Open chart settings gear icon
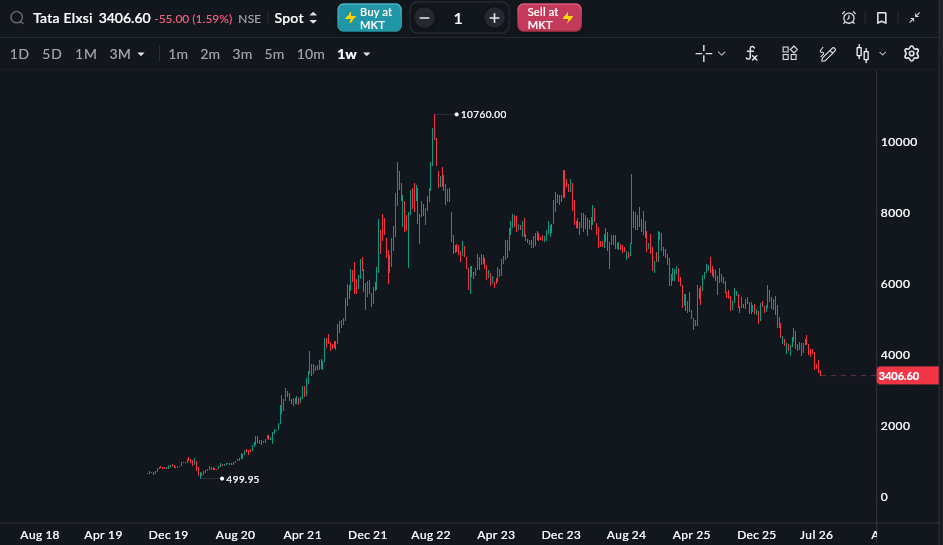Image resolution: width=943 pixels, height=545 pixels. point(911,54)
